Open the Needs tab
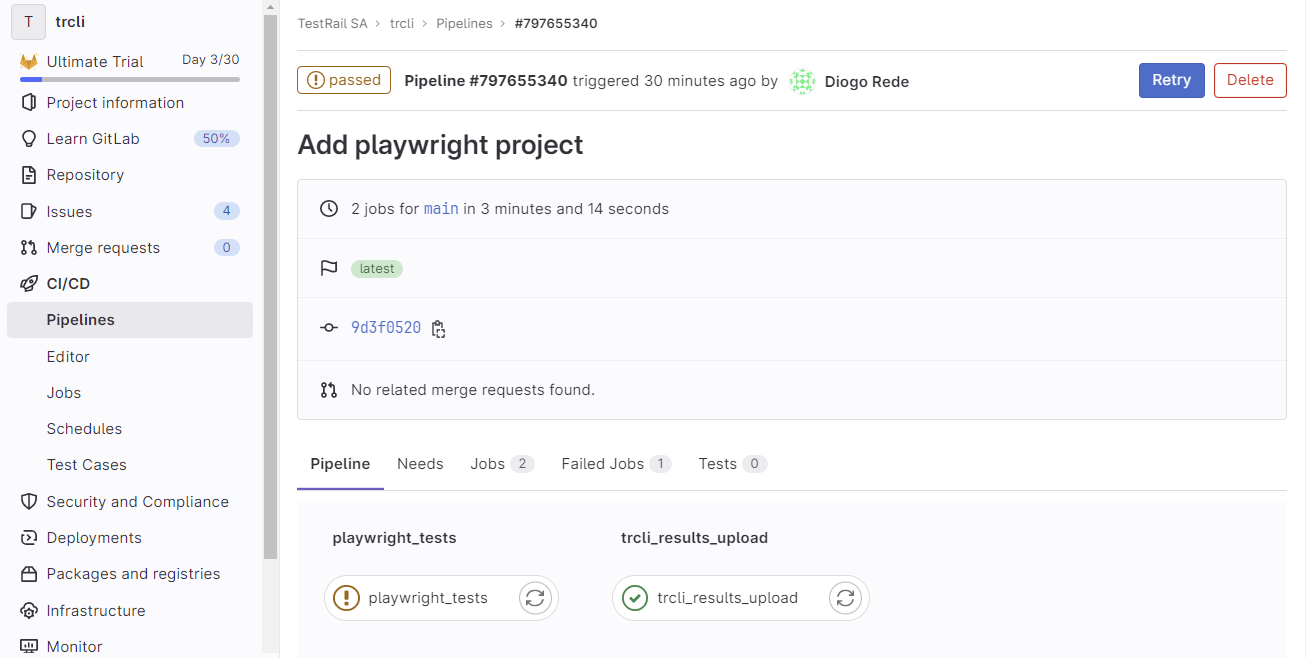Viewport: 1306px width, 658px height. click(420, 464)
